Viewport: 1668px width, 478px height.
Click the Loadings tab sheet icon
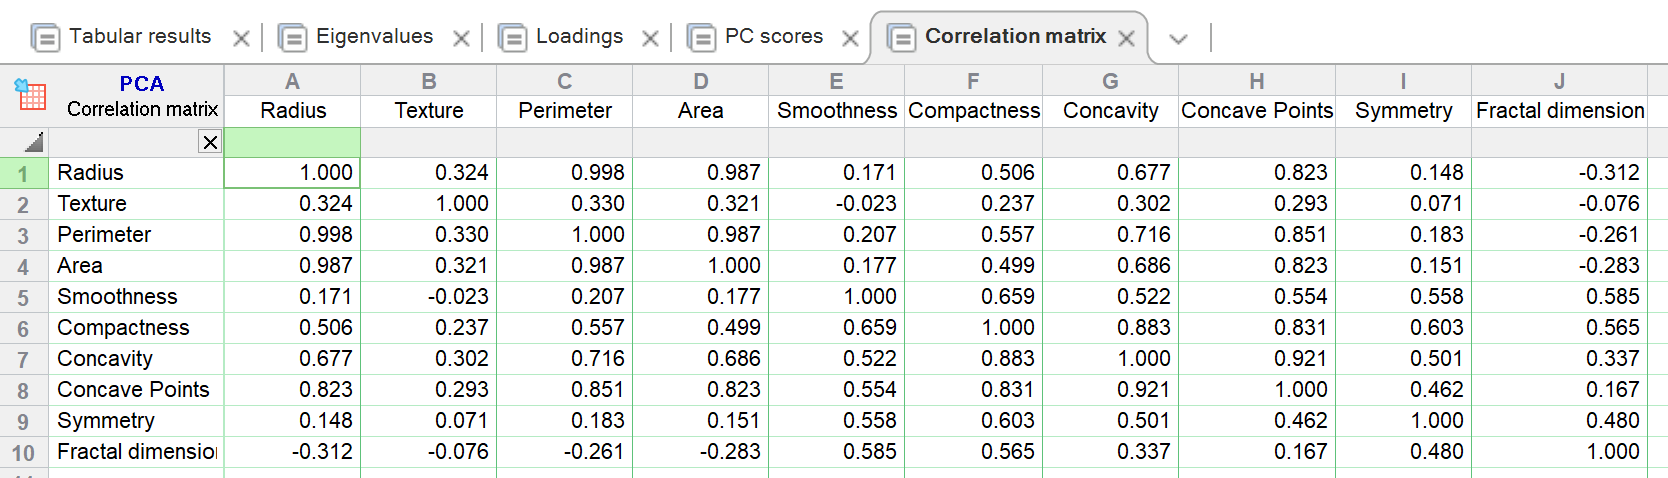(x=512, y=38)
